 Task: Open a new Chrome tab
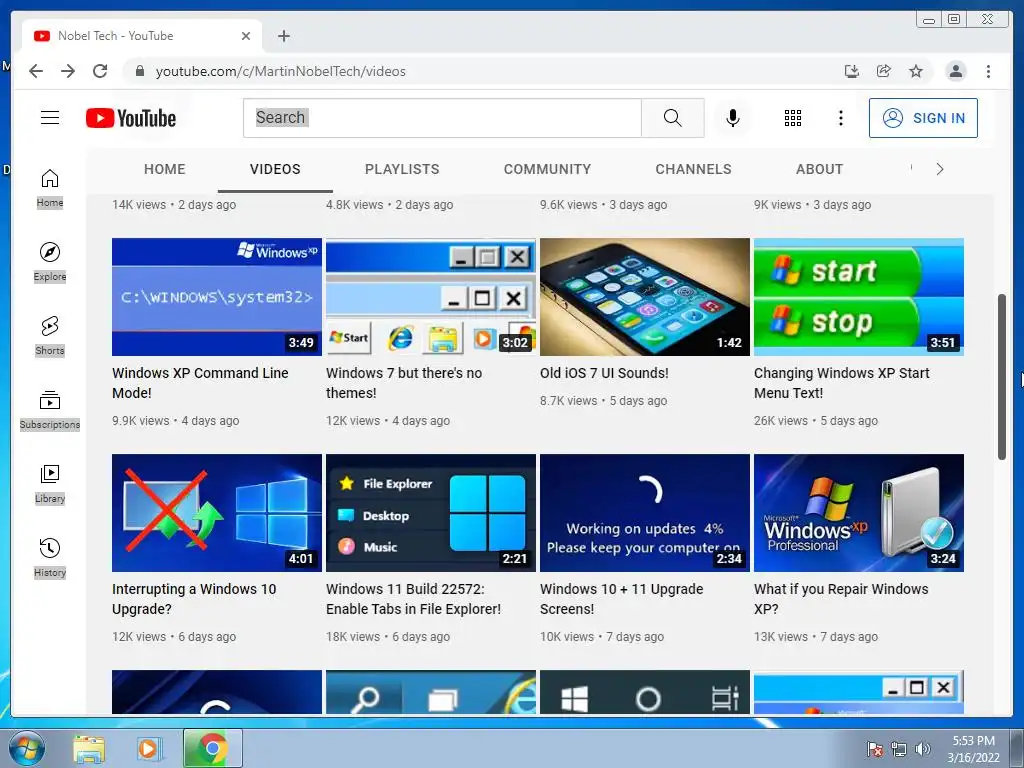click(283, 36)
